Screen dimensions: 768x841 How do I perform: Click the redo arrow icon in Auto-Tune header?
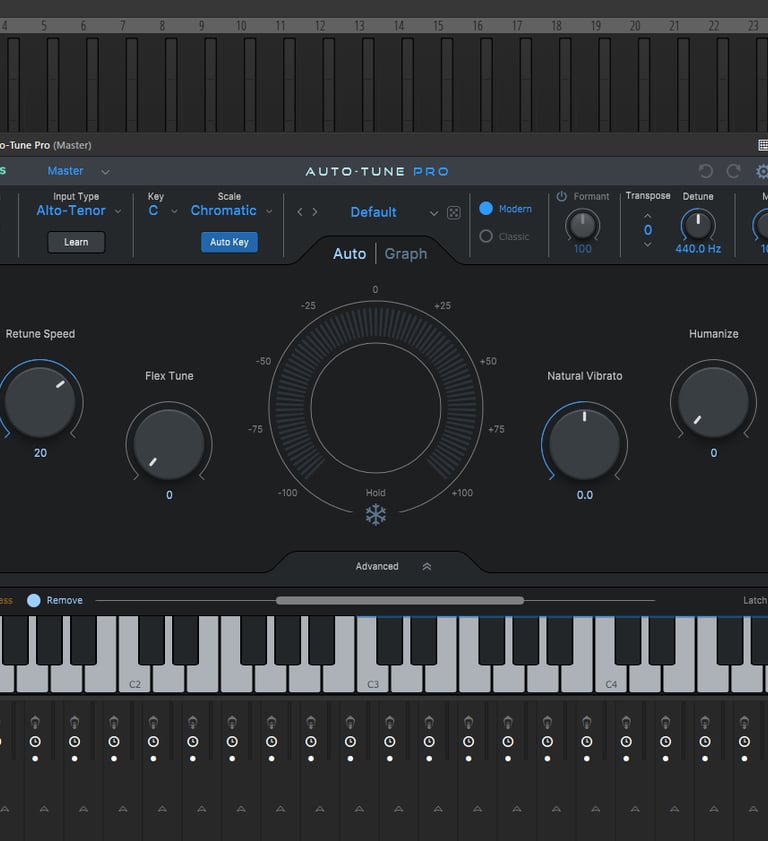click(x=733, y=171)
